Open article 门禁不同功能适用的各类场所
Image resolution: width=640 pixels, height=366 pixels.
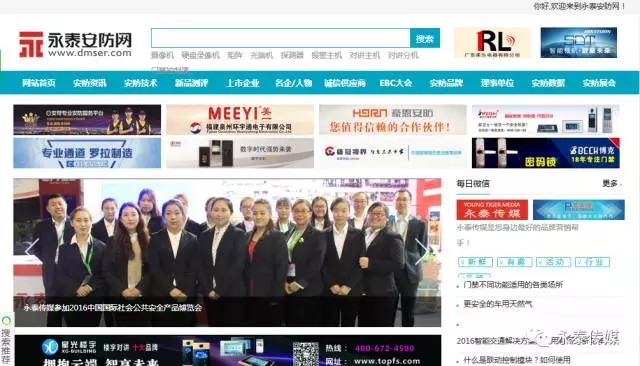[513, 284]
